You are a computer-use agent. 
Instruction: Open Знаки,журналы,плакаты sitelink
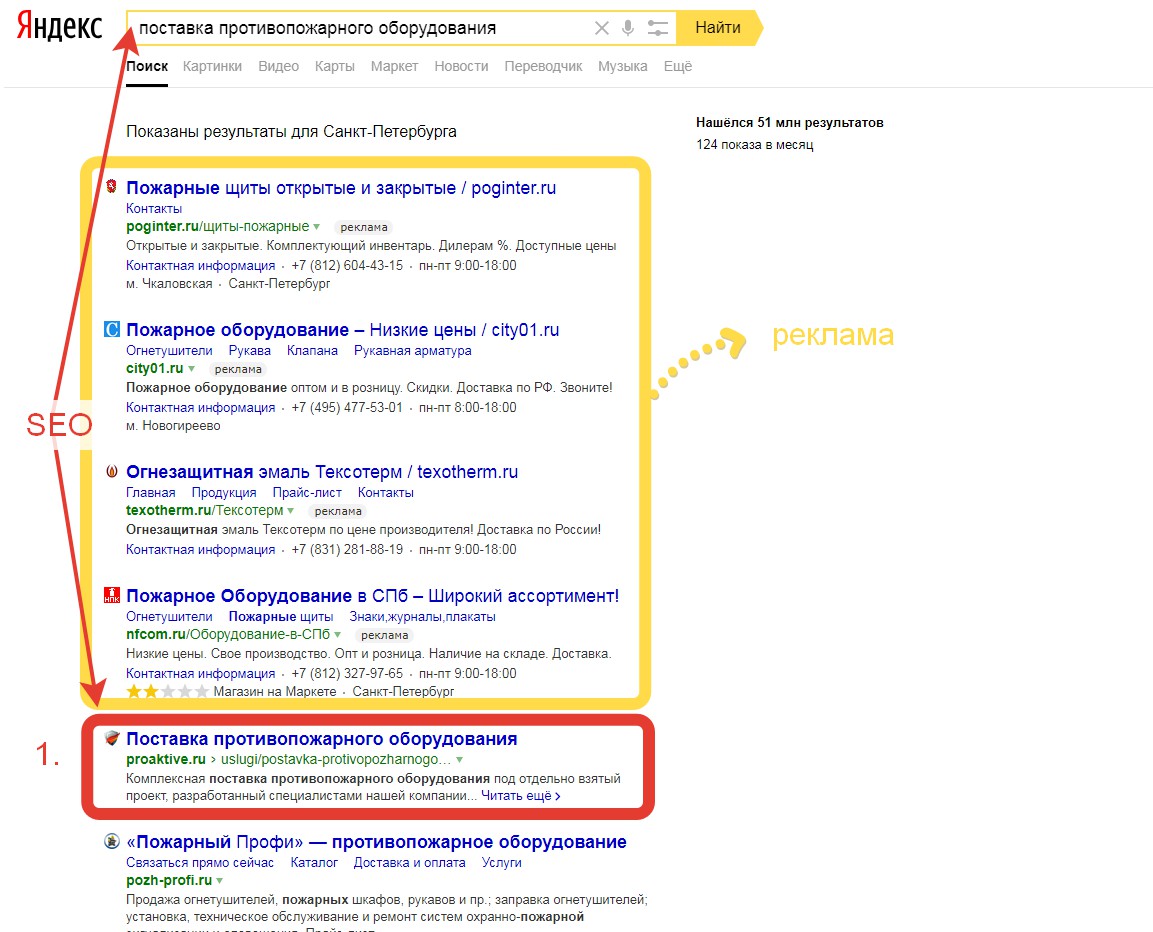point(422,616)
